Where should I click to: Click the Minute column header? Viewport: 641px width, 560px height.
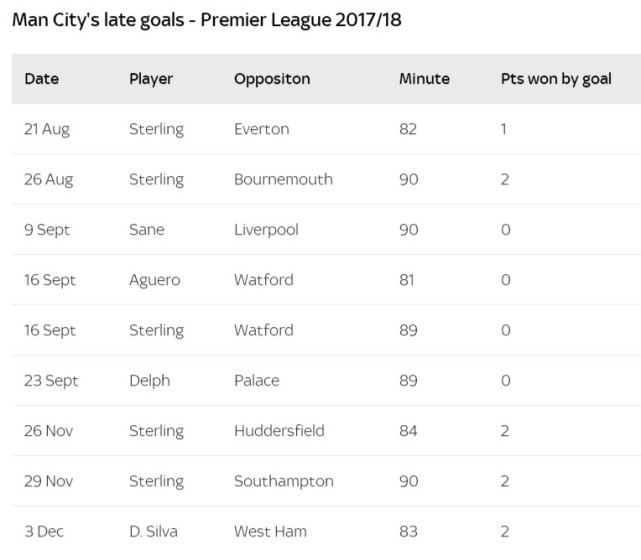(x=424, y=79)
